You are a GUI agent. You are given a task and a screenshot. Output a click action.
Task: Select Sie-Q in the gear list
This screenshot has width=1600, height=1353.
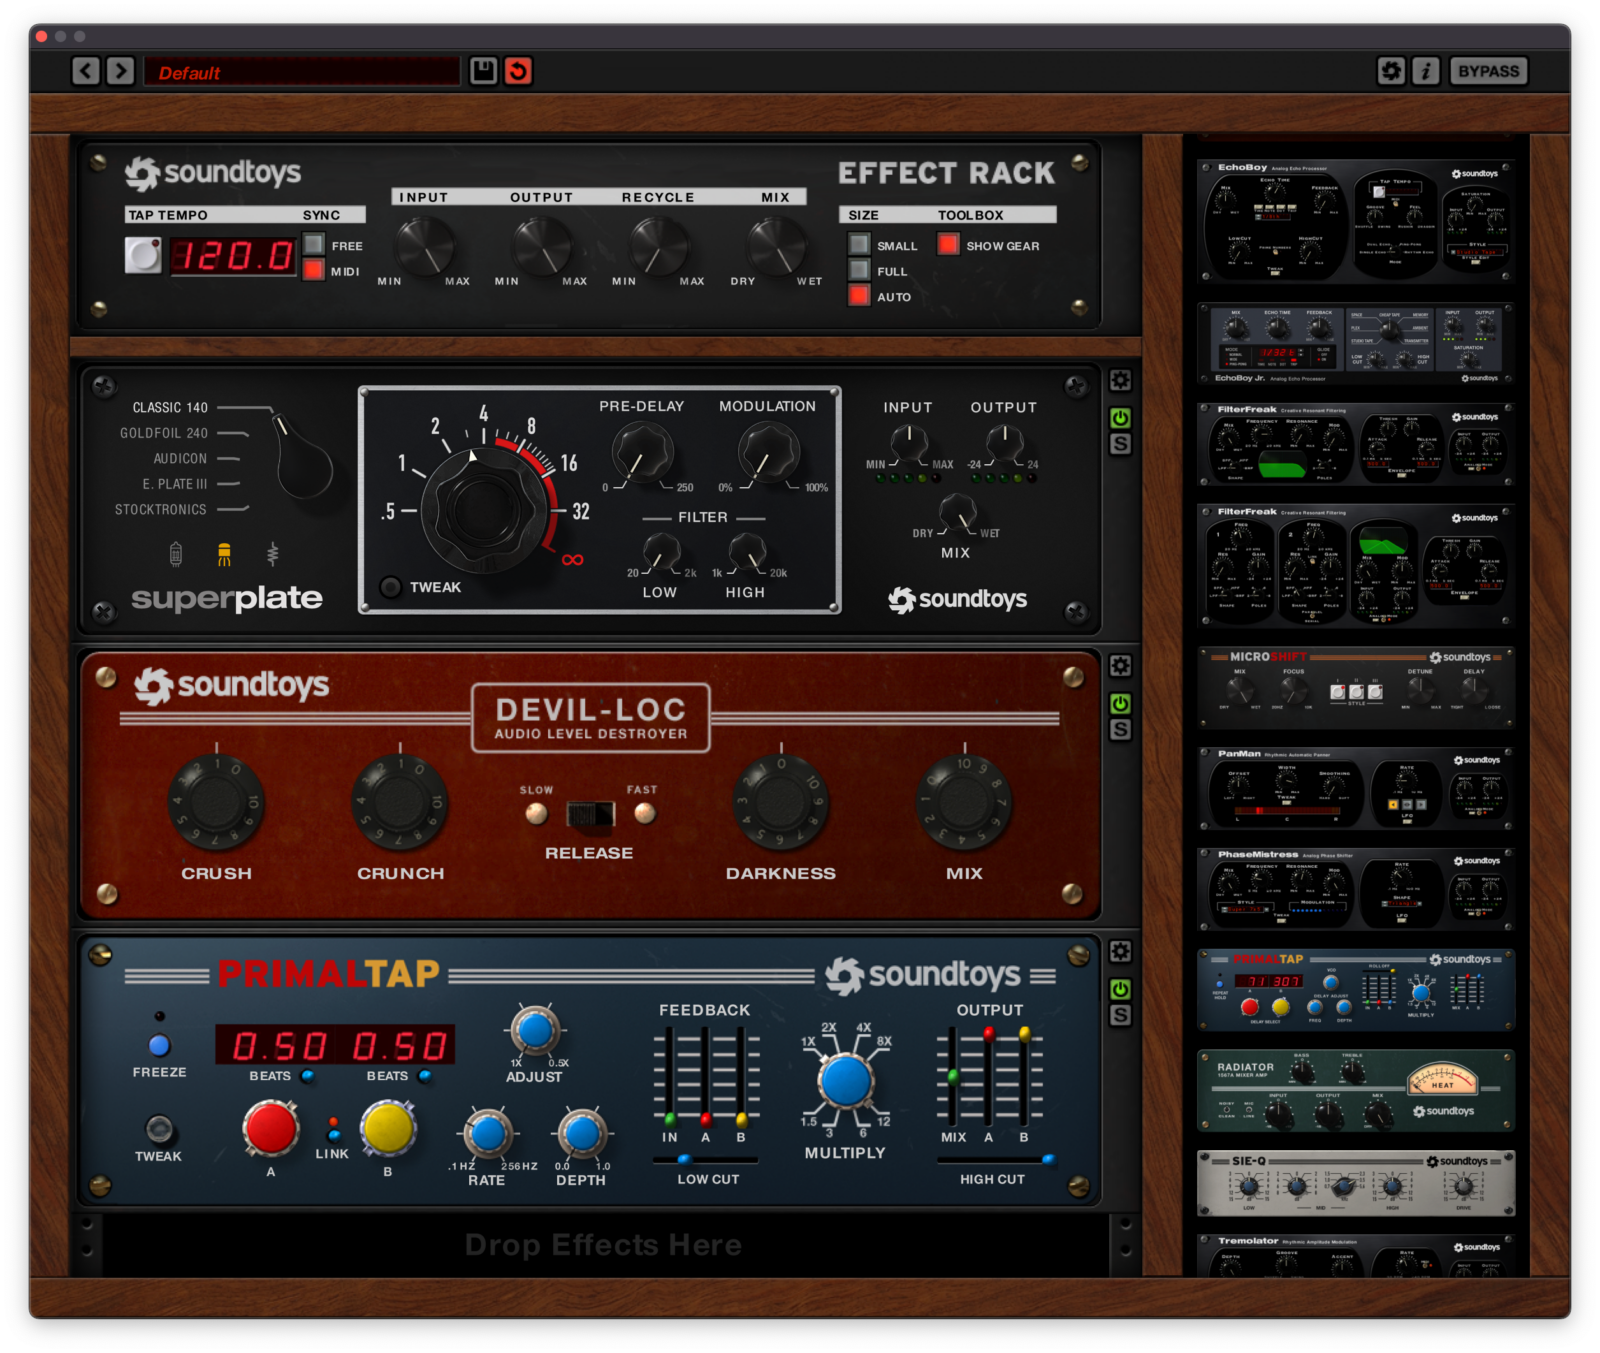tap(1355, 1183)
